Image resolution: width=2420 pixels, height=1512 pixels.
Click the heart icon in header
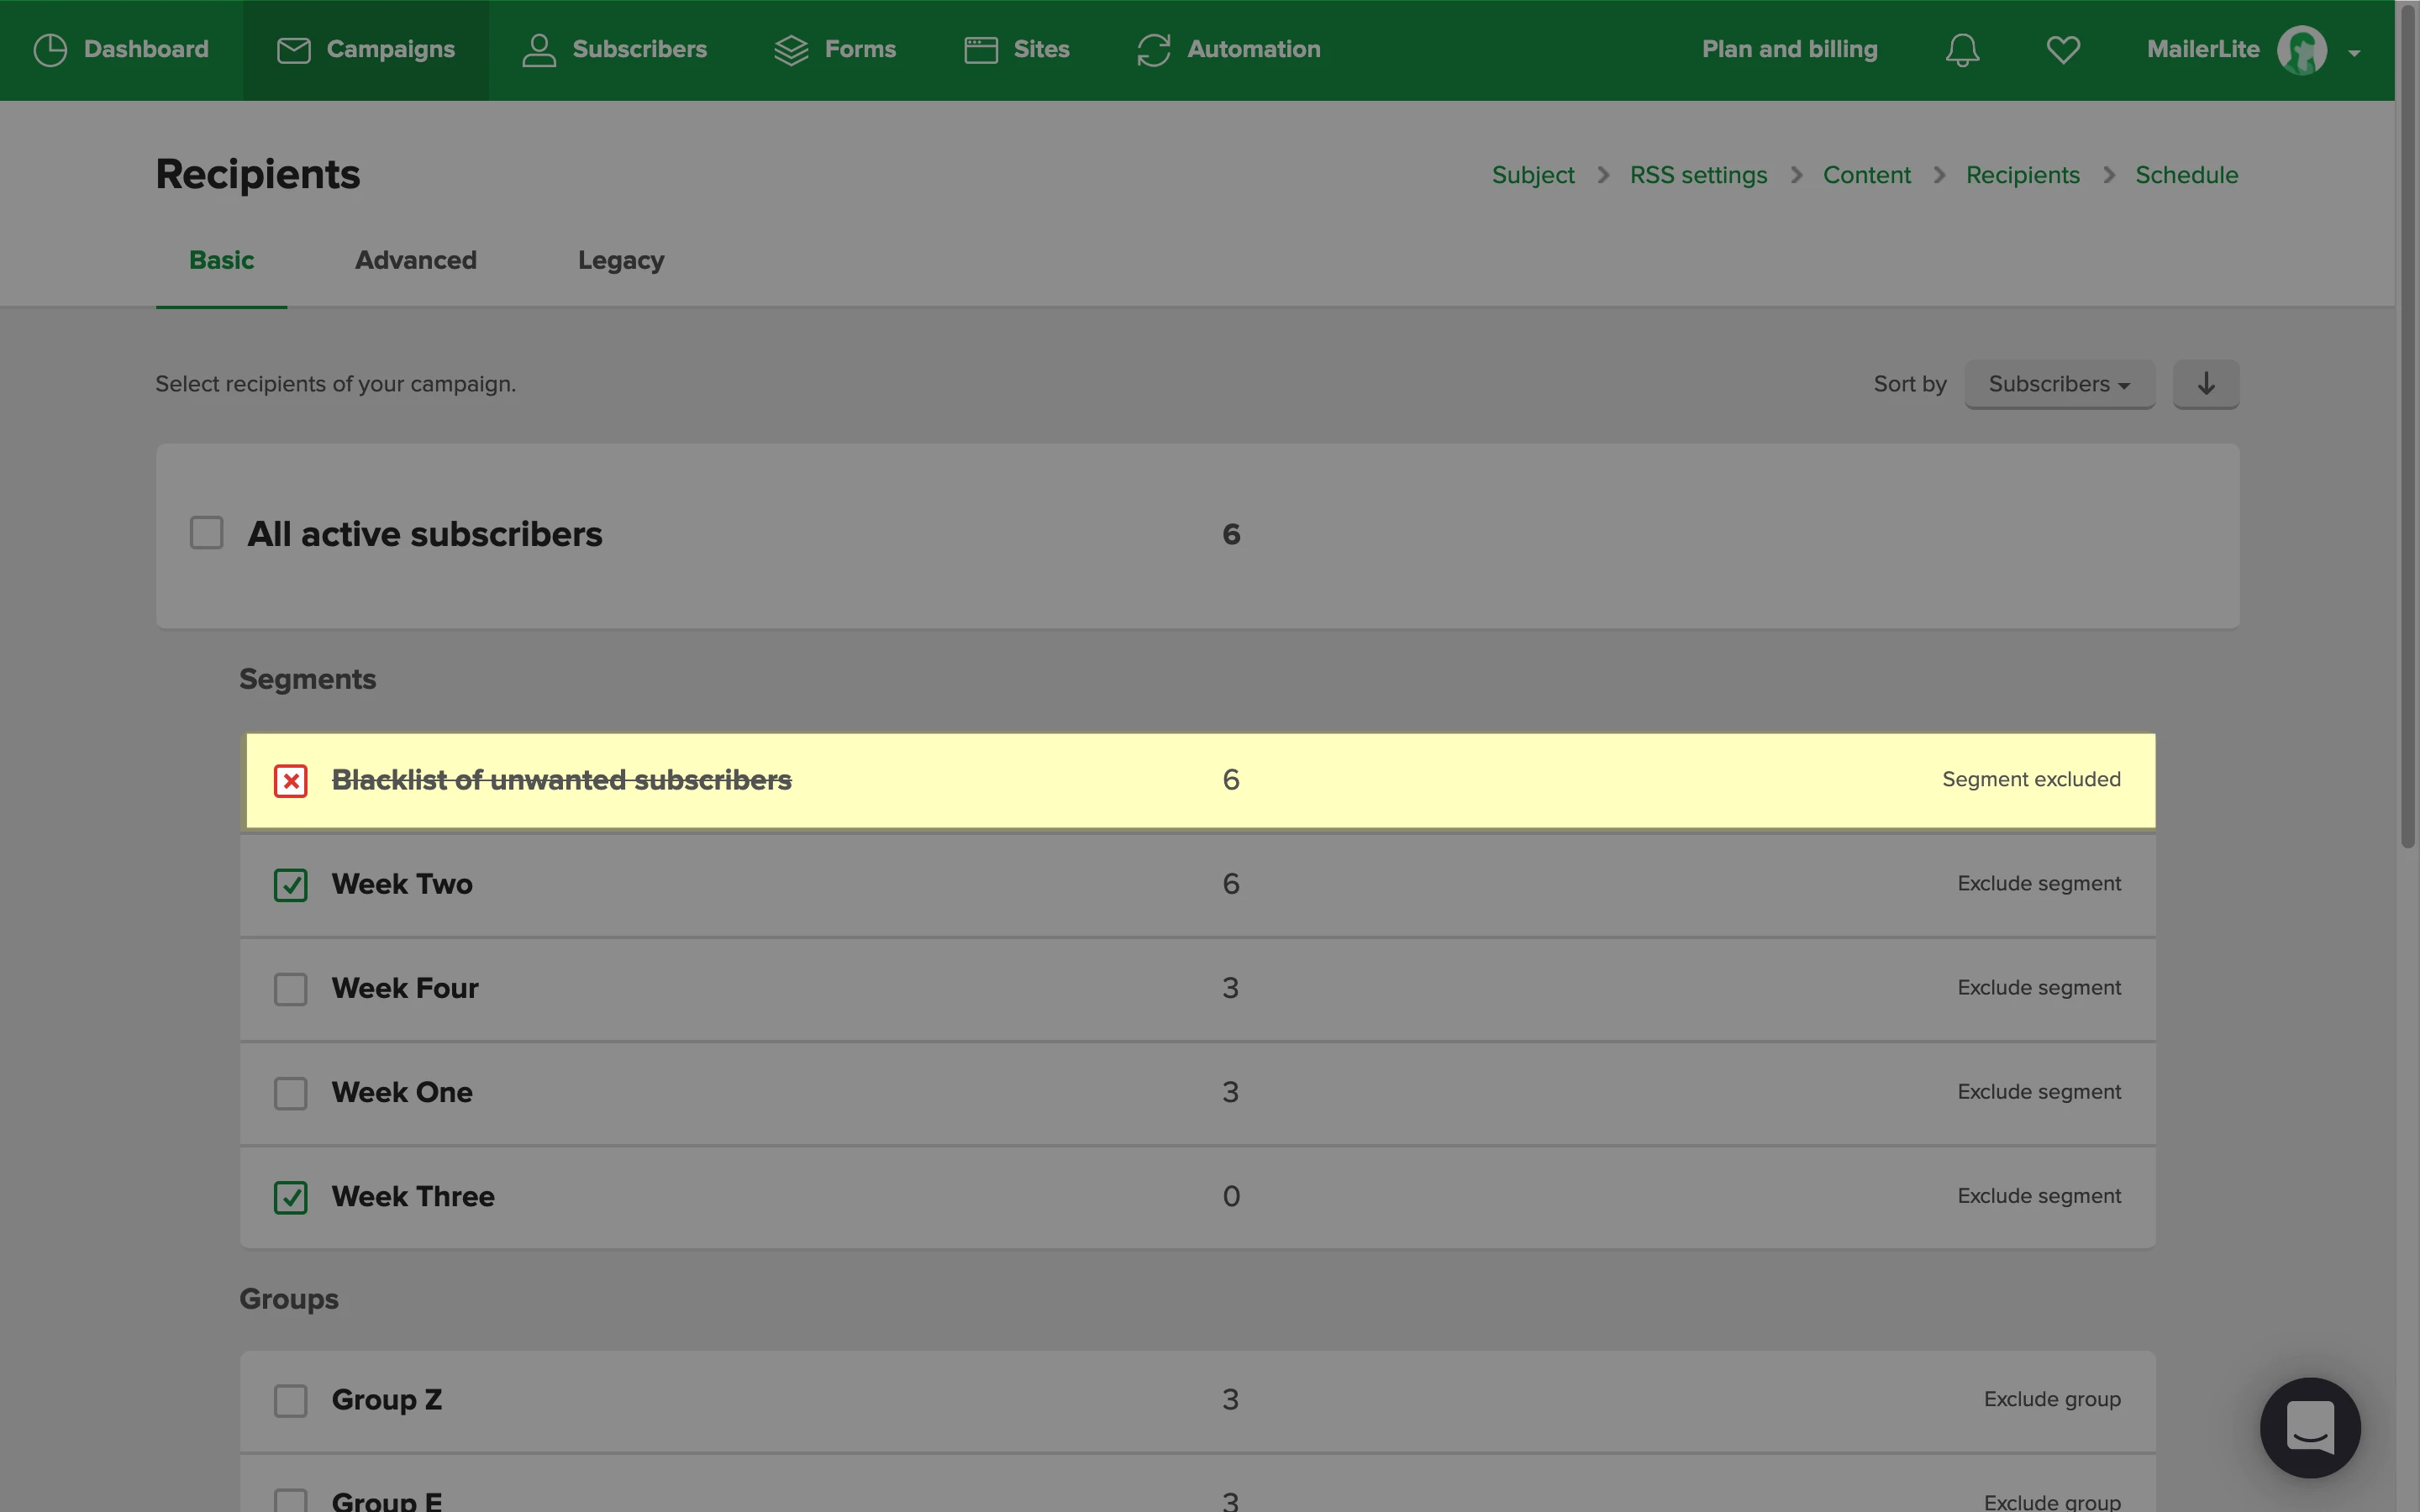pyautogui.click(x=2063, y=50)
